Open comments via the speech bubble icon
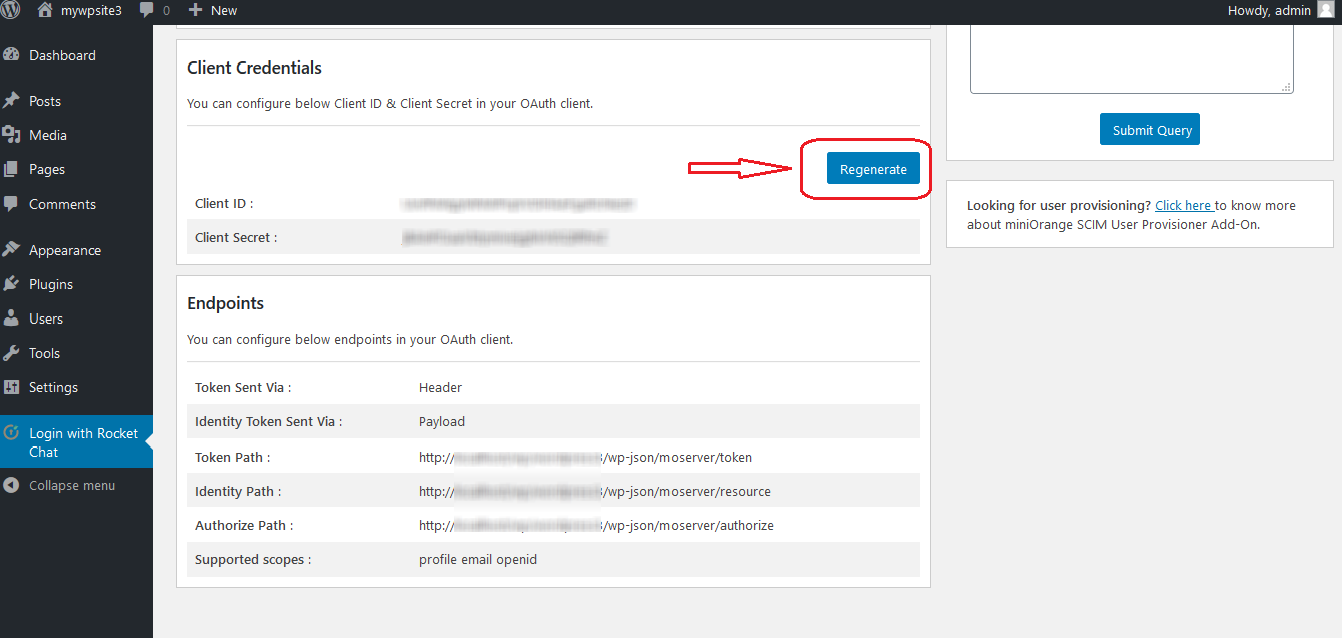Viewport: 1342px width, 638px height. [x=145, y=10]
